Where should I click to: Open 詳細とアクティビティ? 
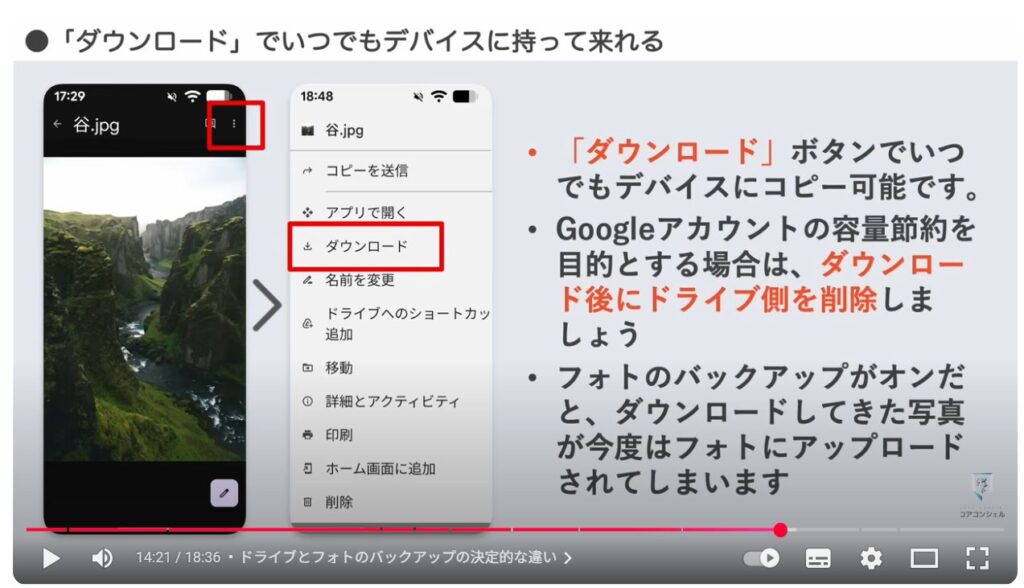point(392,401)
